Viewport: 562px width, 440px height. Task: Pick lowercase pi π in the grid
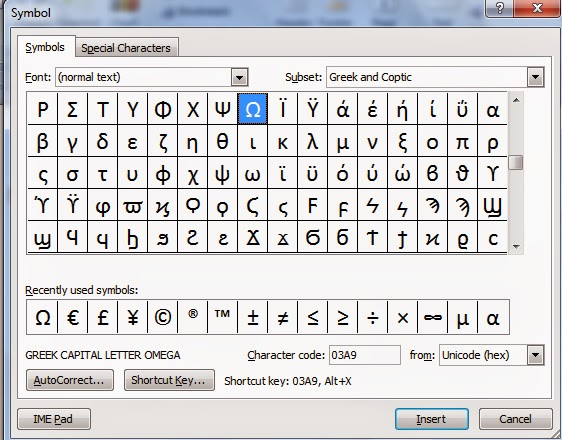[x=462, y=141]
